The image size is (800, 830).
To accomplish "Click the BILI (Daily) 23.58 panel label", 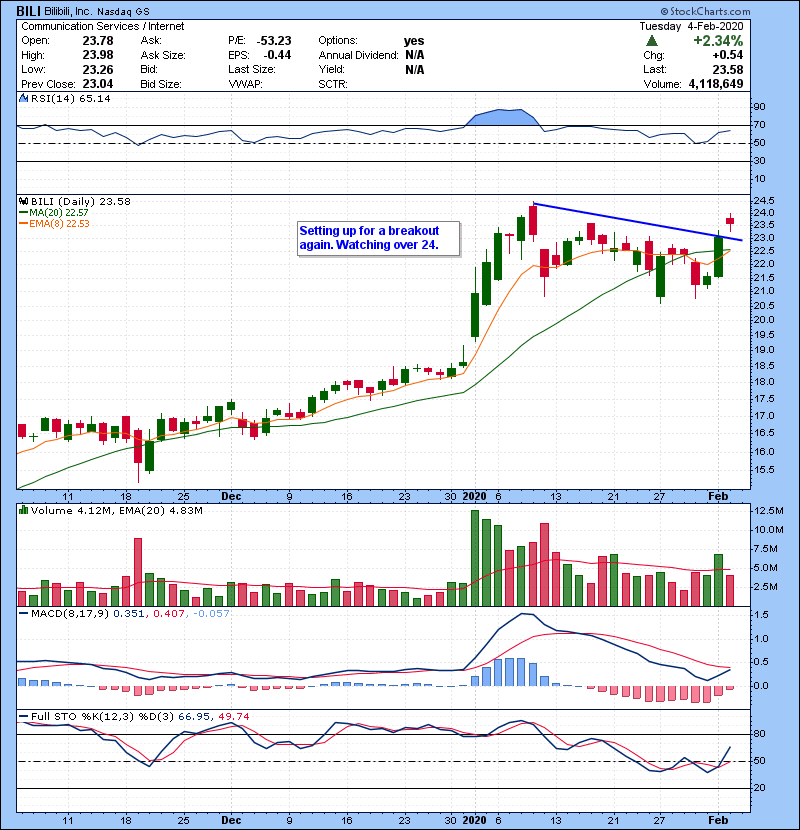I will pos(80,202).
